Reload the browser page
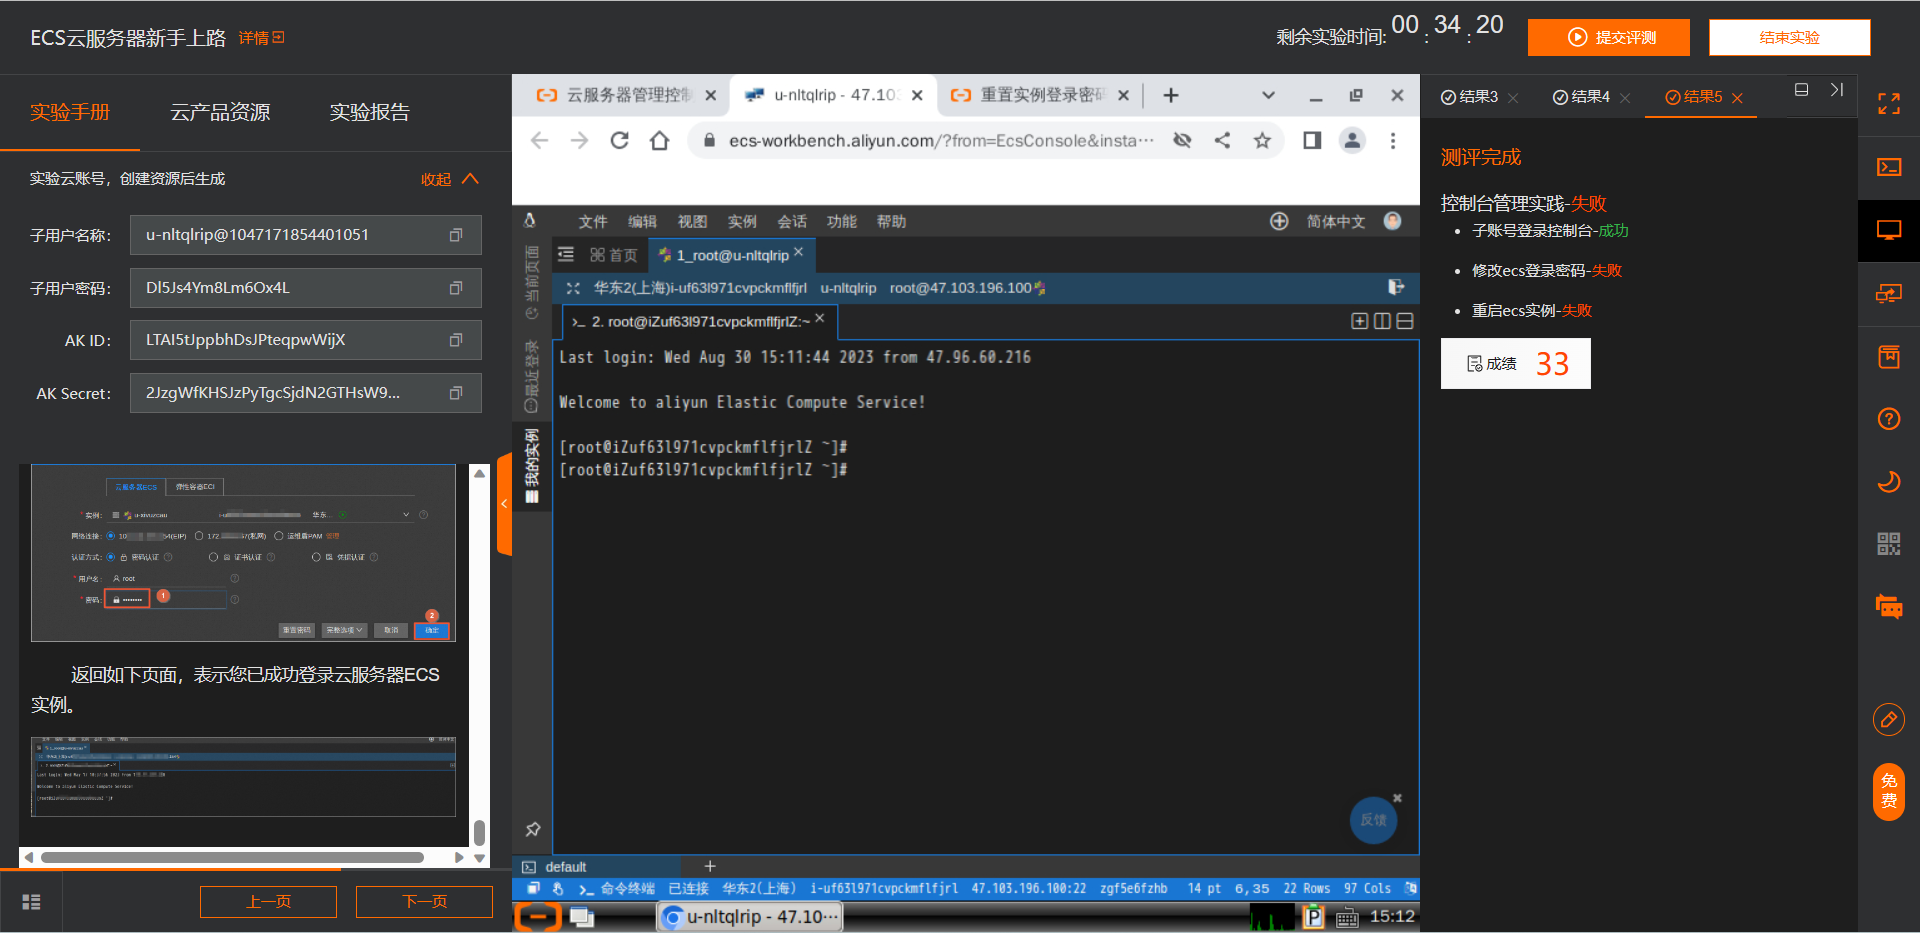The image size is (1920, 933). coord(619,141)
